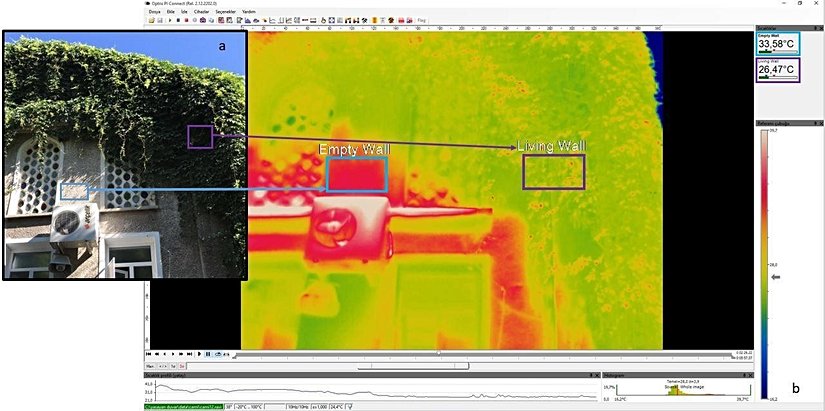Click the save disk icon in toolbar
Image resolution: width=825 pixels, height=411 pixels.
(158, 20)
